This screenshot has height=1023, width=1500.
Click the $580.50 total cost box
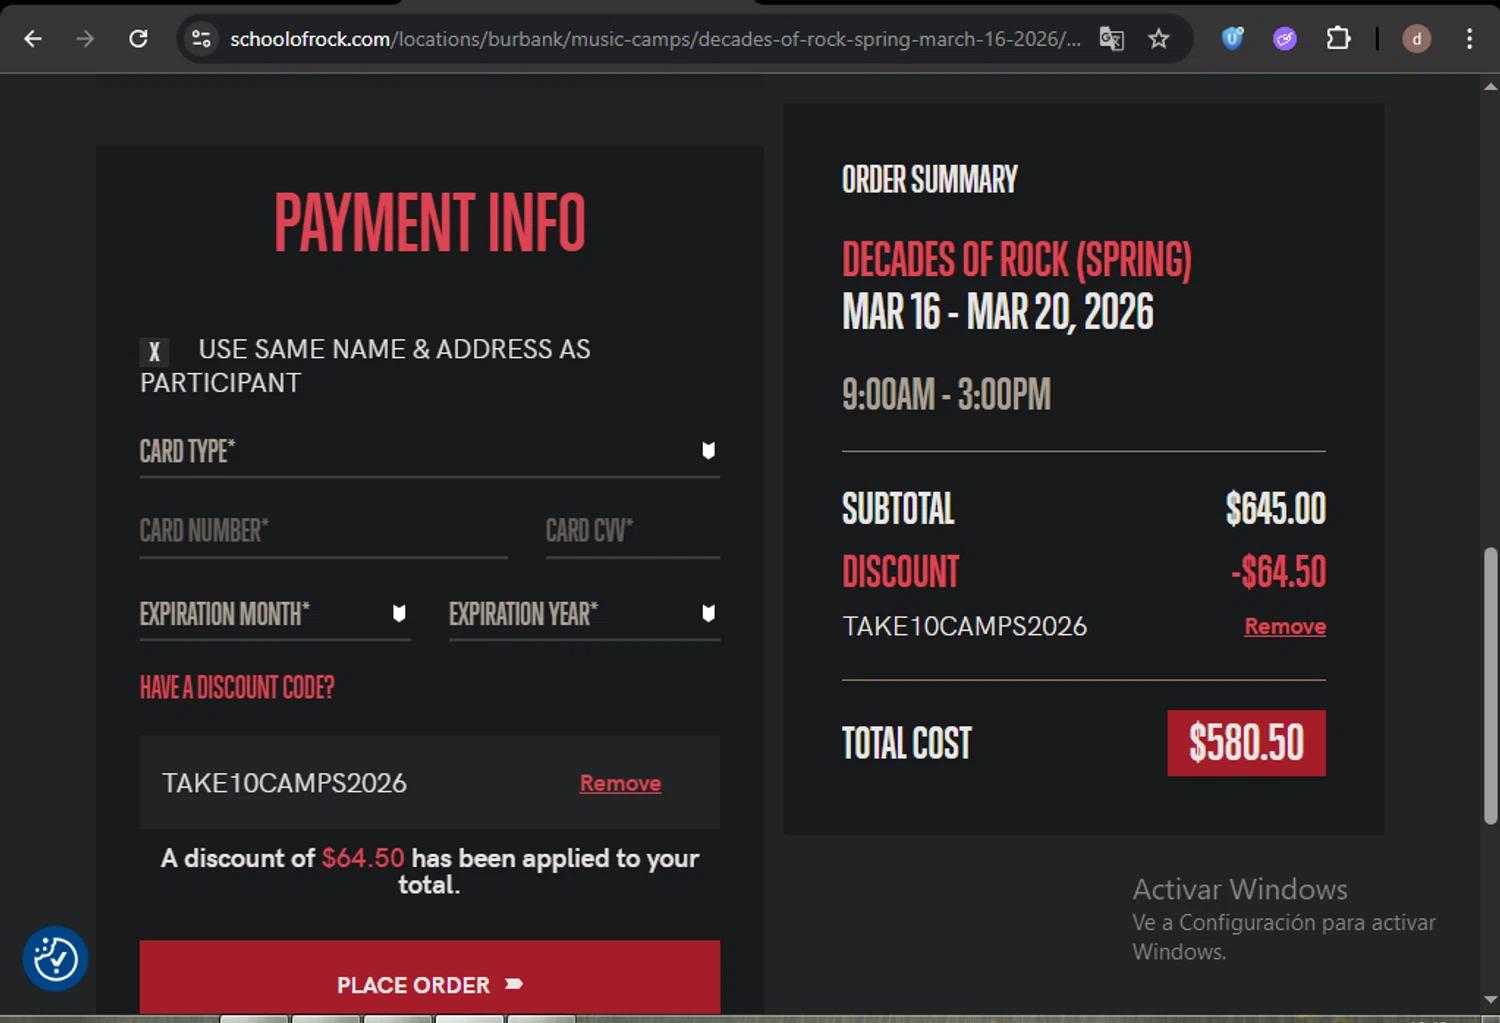(x=1246, y=743)
